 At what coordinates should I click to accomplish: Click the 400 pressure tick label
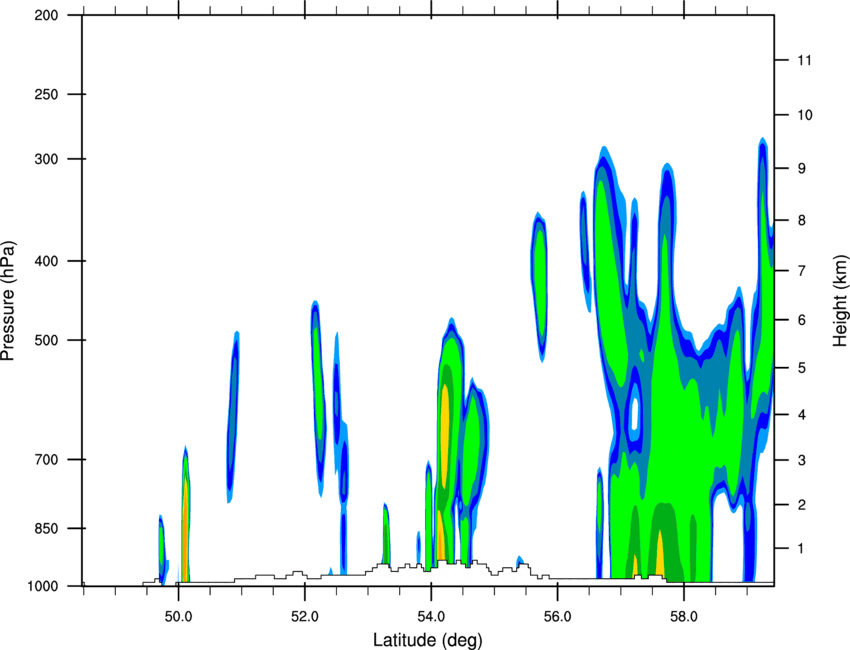click(47, 261)
